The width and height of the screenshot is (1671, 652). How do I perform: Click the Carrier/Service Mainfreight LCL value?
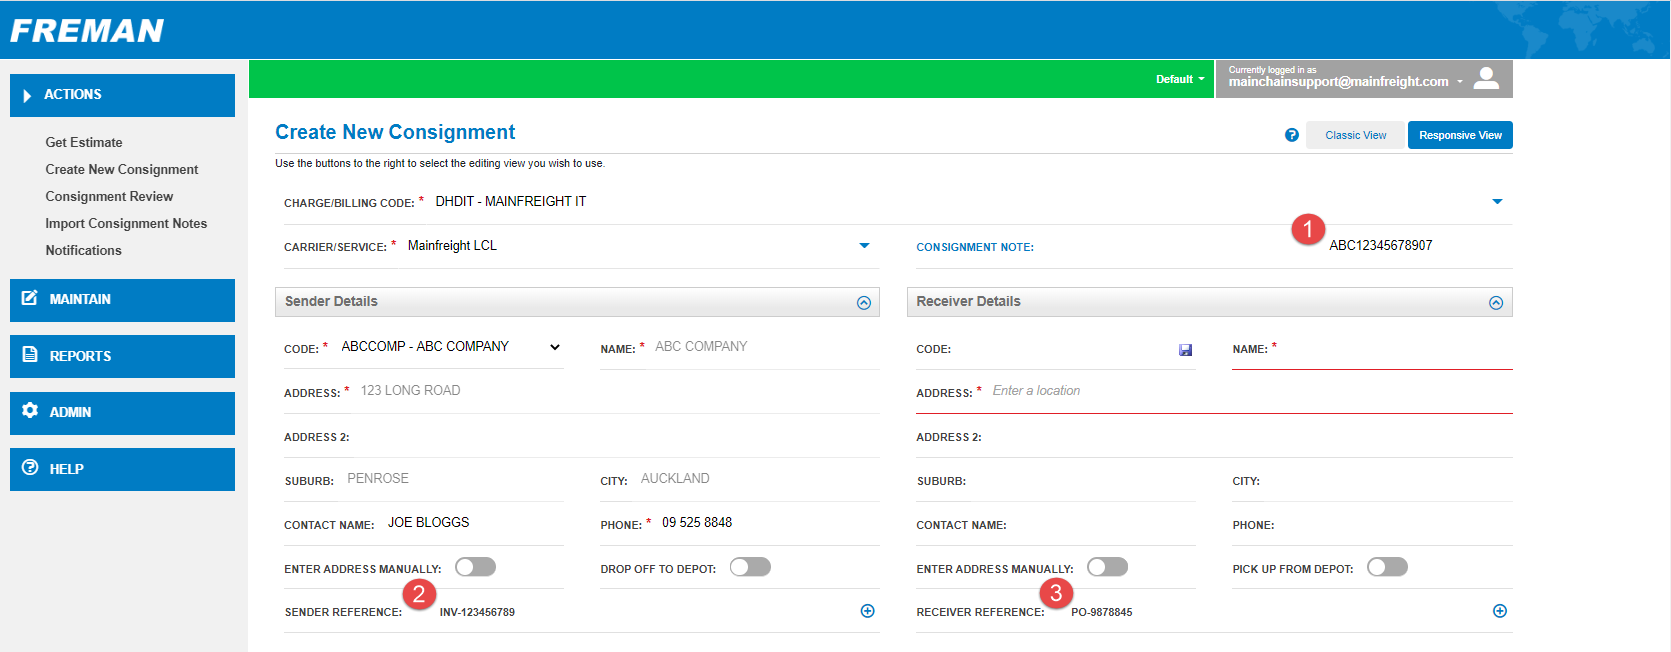coord(452,246)
